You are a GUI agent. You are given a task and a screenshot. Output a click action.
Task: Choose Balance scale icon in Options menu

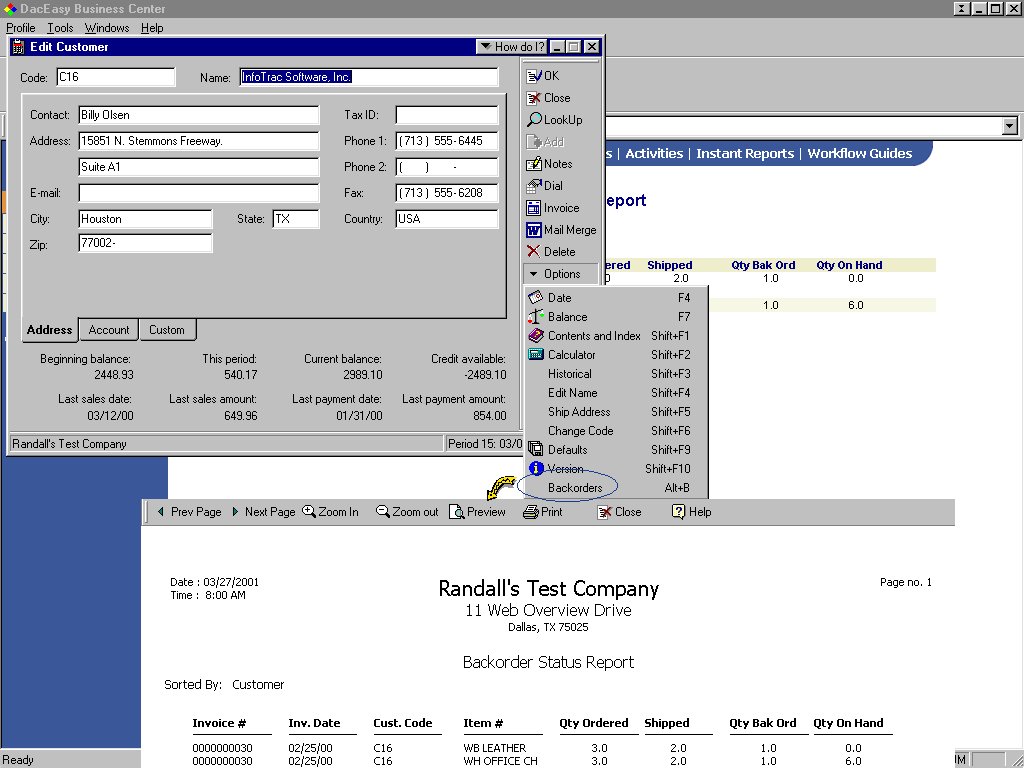coord(536,317)
